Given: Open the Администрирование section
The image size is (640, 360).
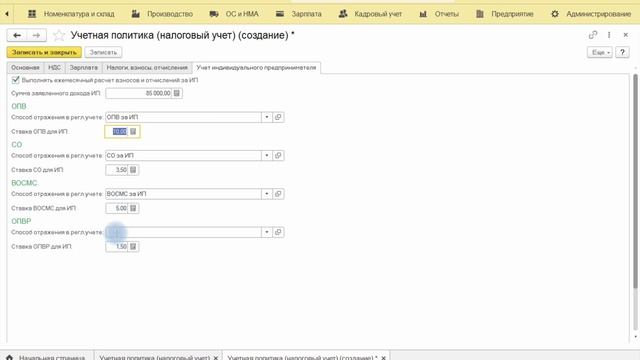Looking at the screenshot, I should tap(591, 14).
